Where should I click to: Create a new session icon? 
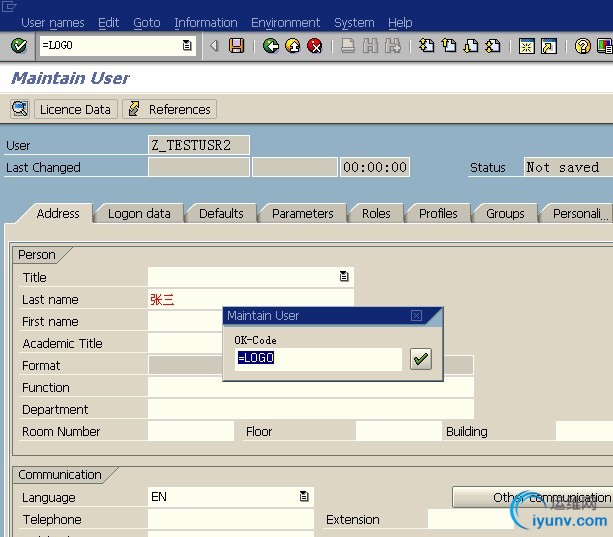(x=527, y=46)
